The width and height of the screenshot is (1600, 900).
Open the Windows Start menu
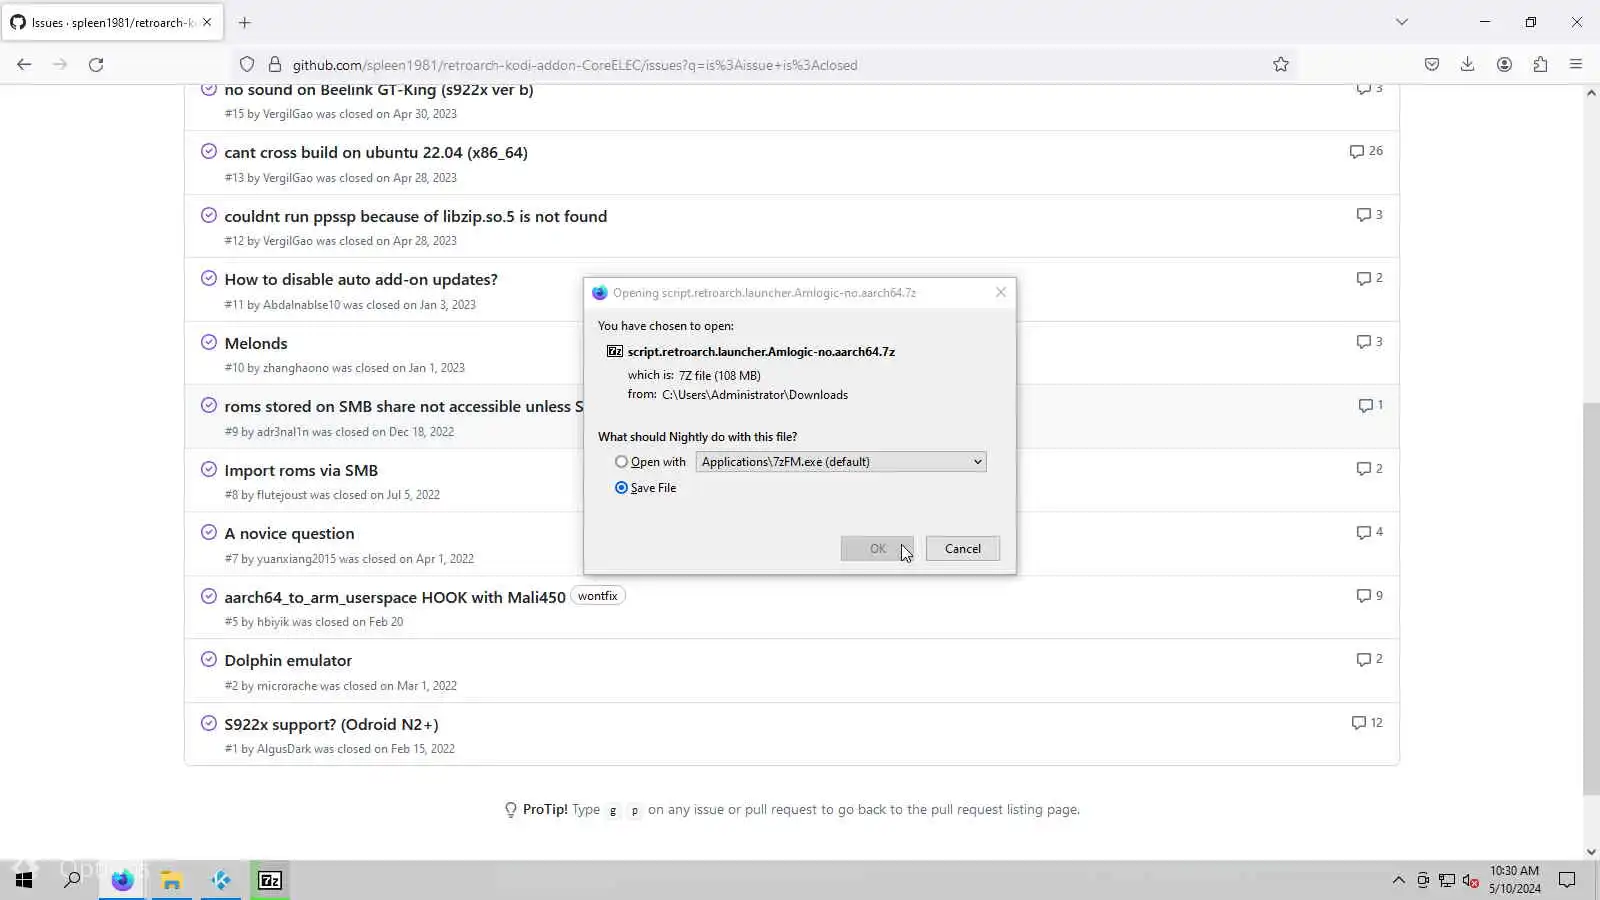(x=24, y=880)
